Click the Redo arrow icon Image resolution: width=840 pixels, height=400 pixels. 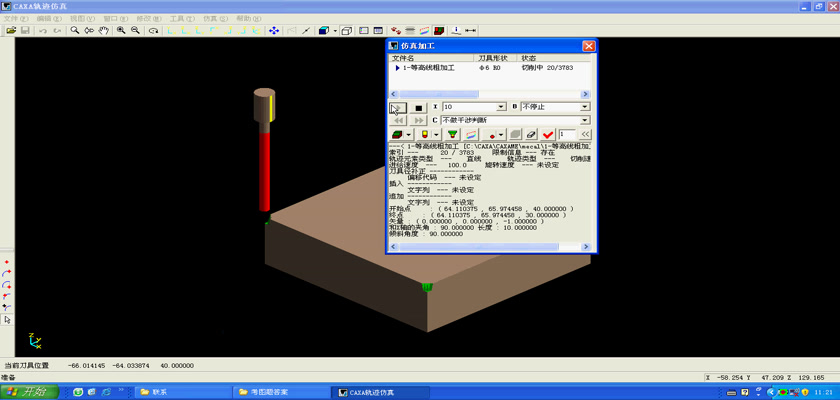[x=57, y=31]
